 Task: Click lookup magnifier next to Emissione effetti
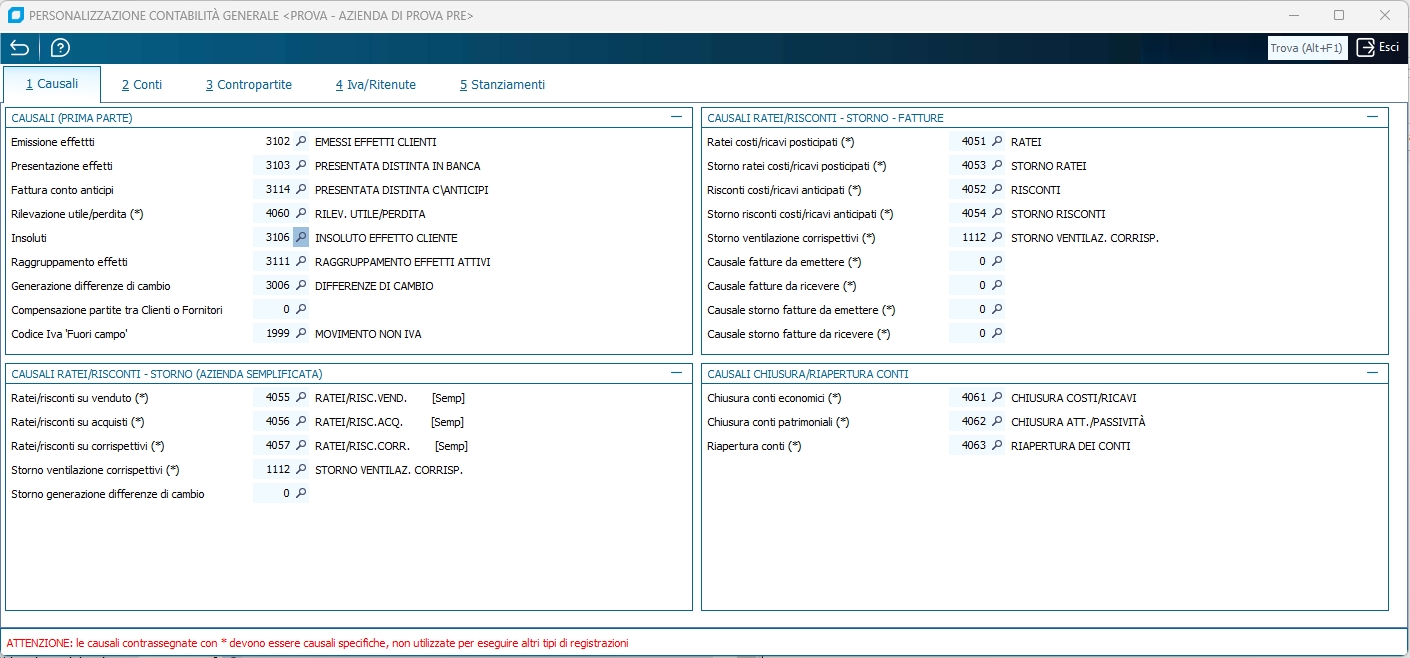click(x=300, y=142)
